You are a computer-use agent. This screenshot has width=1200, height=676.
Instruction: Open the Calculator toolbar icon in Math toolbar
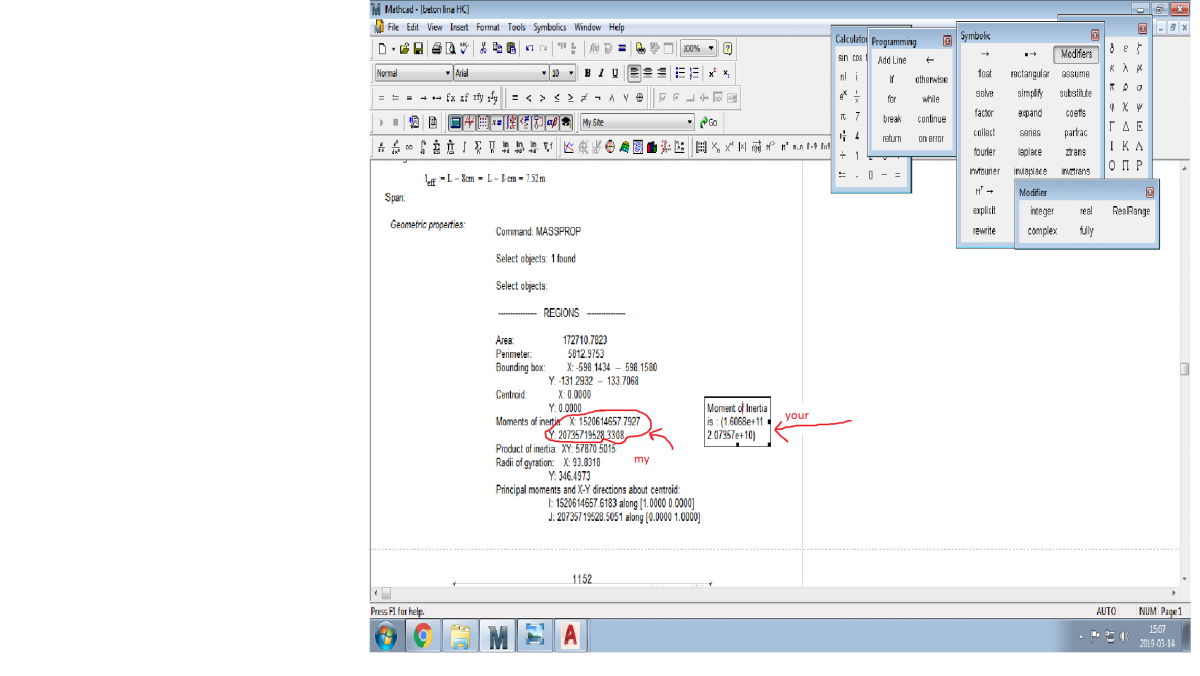pyautogui.click(x=455, y=122)
